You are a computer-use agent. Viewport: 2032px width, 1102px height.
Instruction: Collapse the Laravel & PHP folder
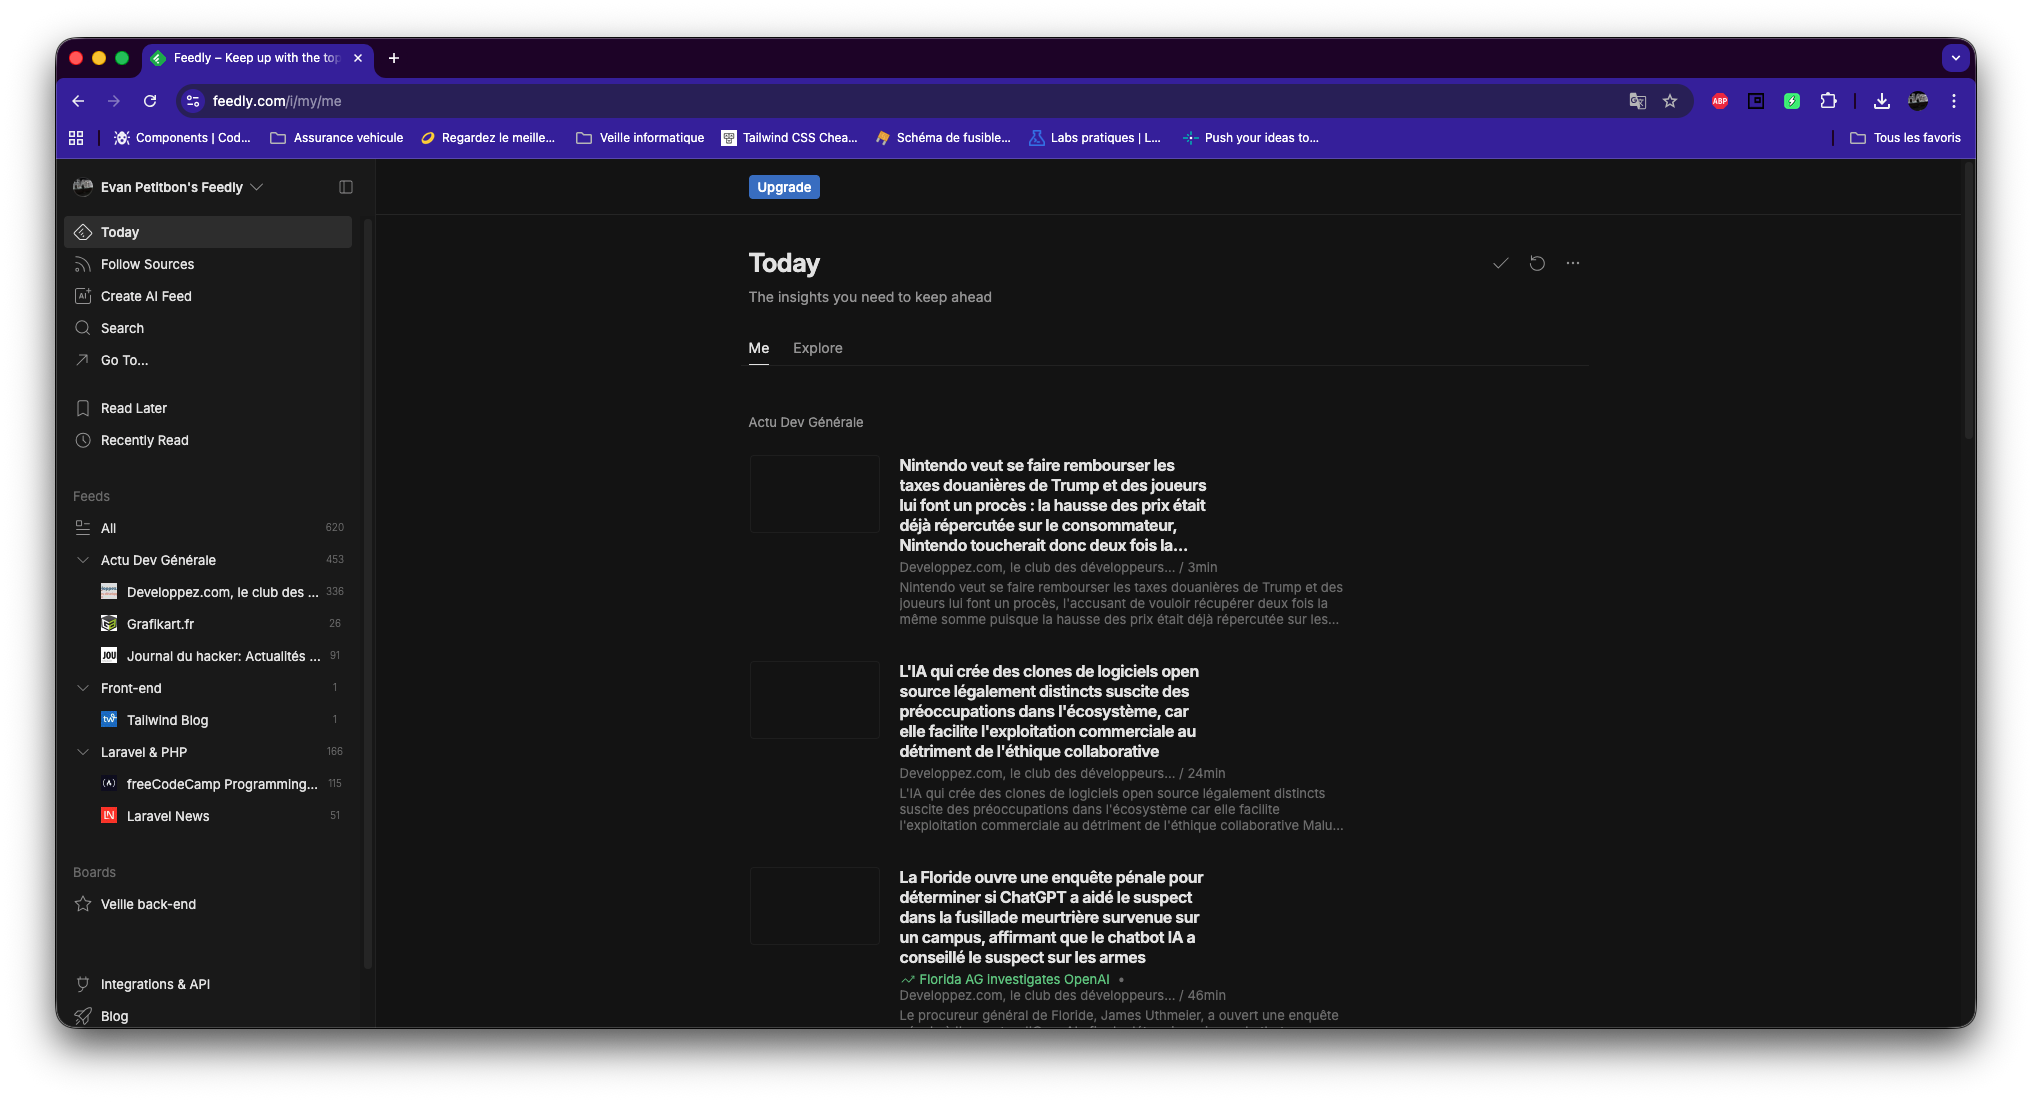pos(83,752)
